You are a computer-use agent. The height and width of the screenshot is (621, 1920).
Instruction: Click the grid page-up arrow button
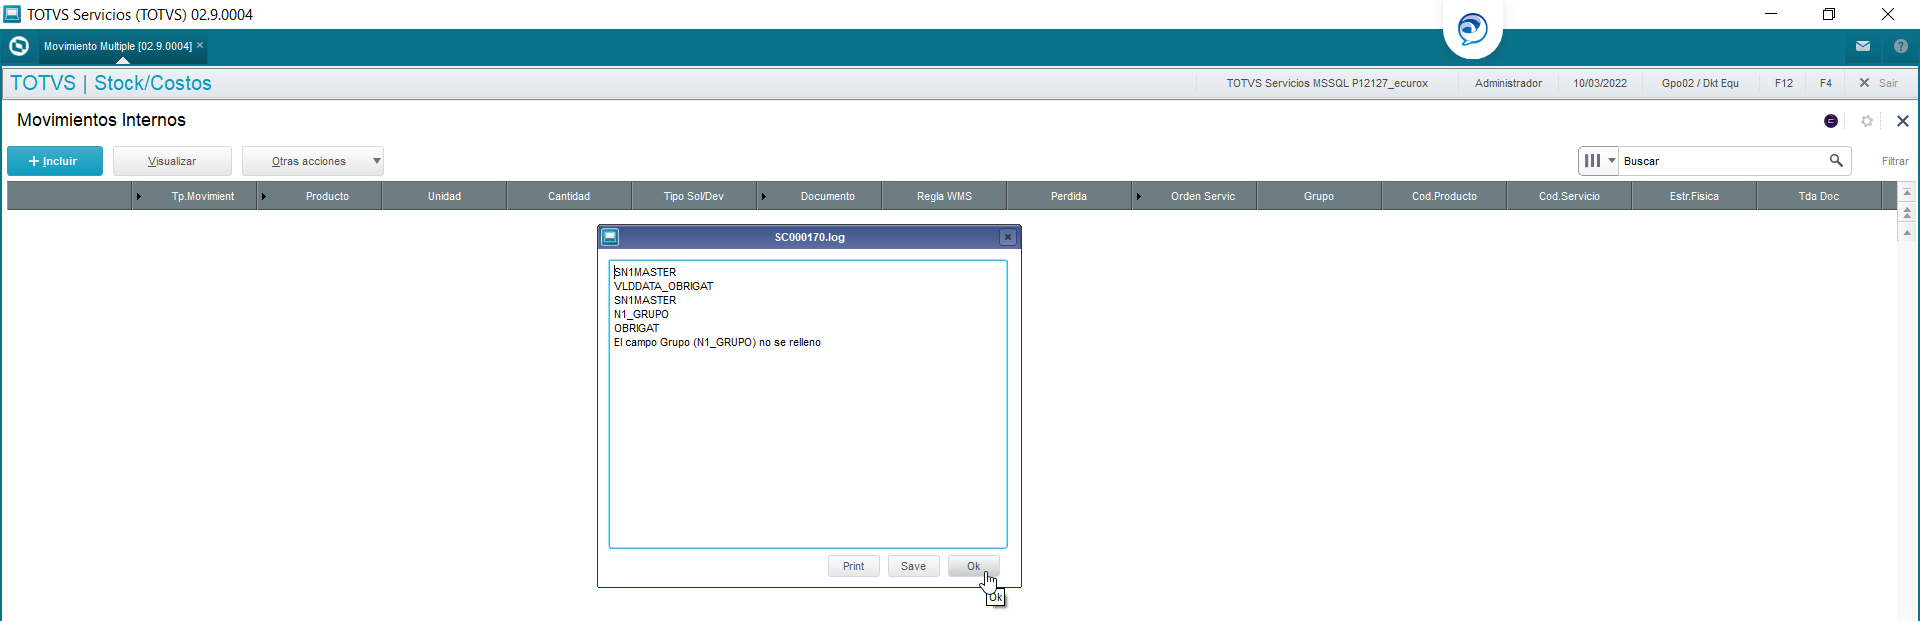[x=1907, y=213]
